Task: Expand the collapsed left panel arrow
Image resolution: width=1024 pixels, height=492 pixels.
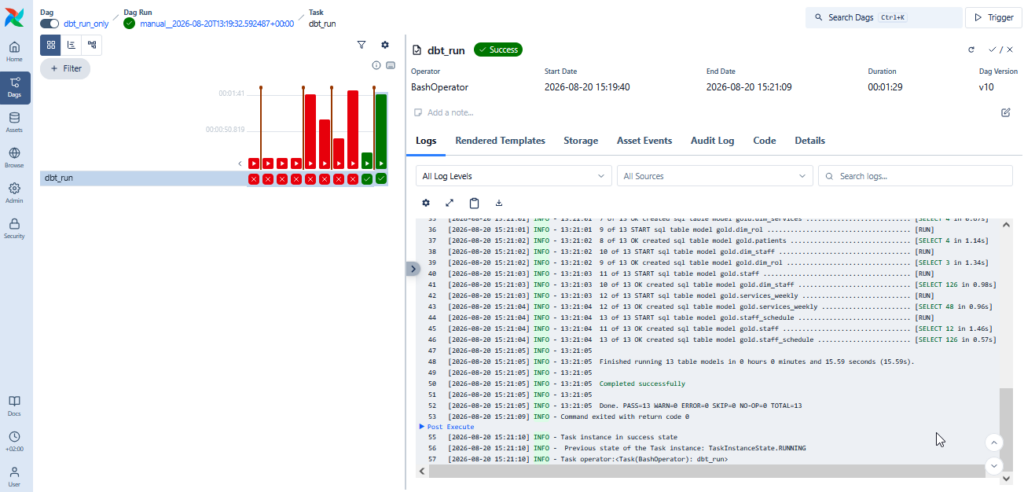Action: (x=413, y=269)
